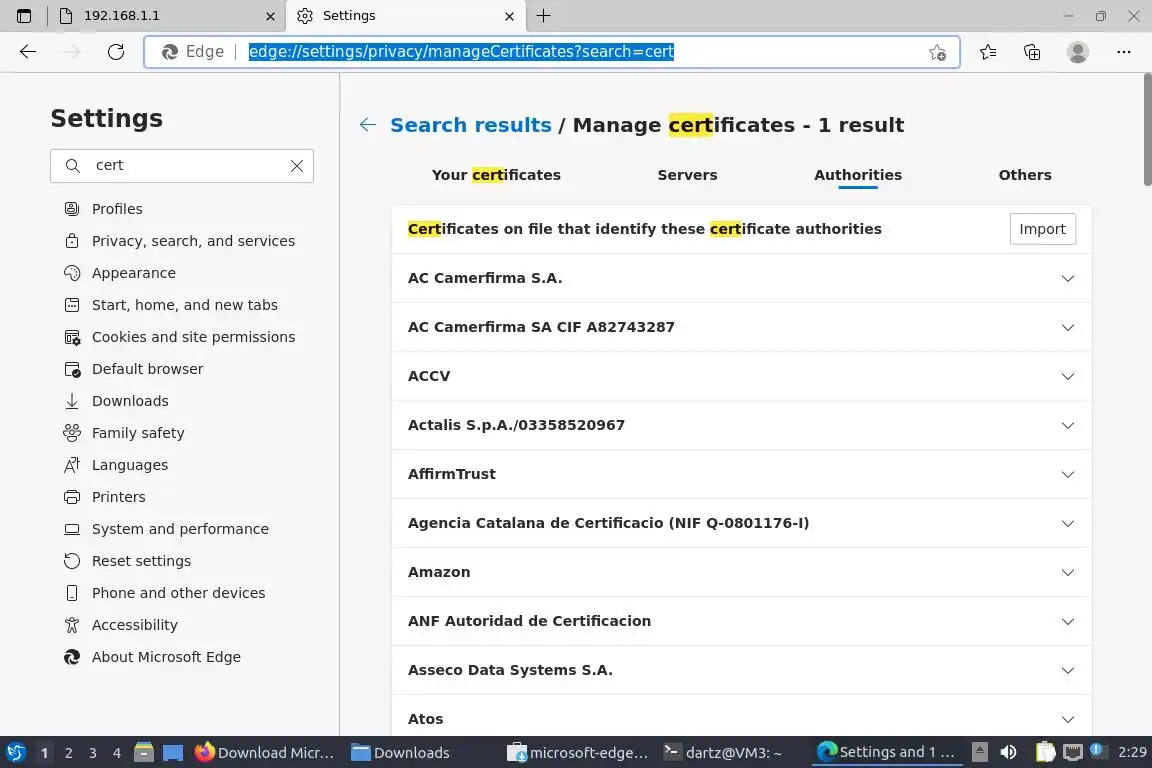Close the 192.168.1.1 tab
Screen dimensions: 1152x768
(270, 16)
